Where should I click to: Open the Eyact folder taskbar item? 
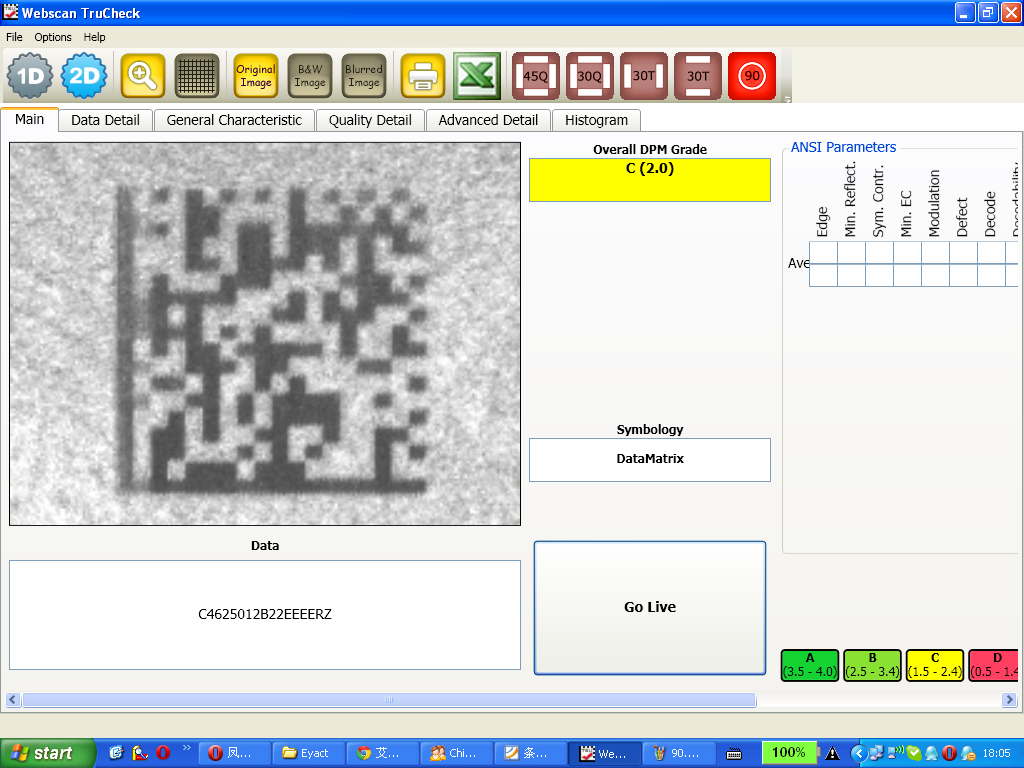coord(306,753)
